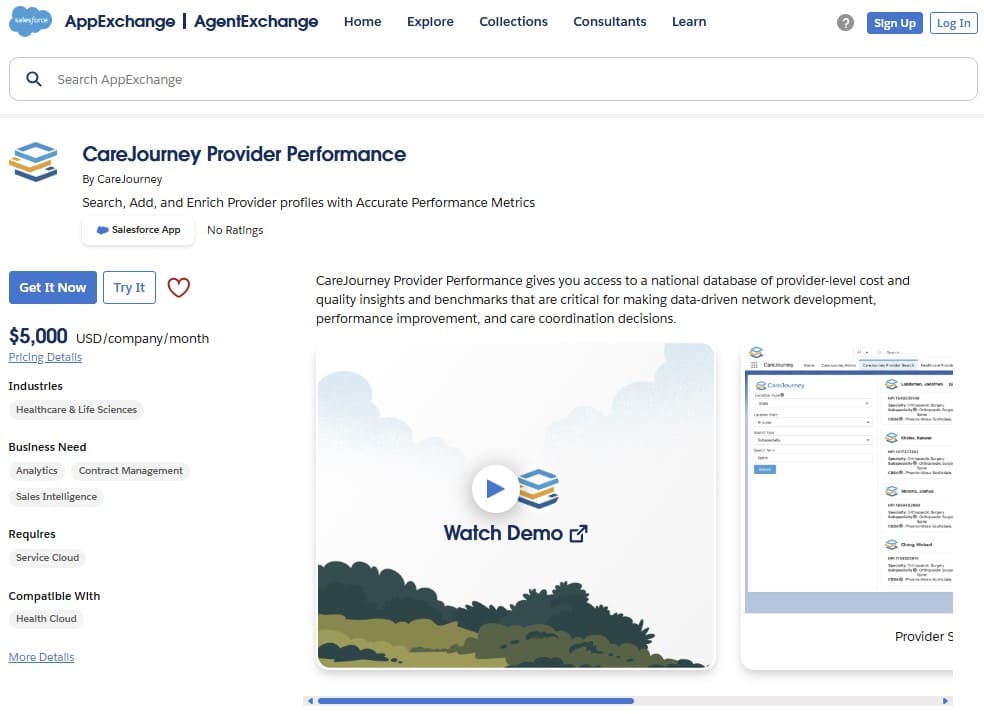The image size is (984, 714).
Task: Click the carousel horizontal scrollbar thumb
Action: pyautogui.click(x=476, y=701)
